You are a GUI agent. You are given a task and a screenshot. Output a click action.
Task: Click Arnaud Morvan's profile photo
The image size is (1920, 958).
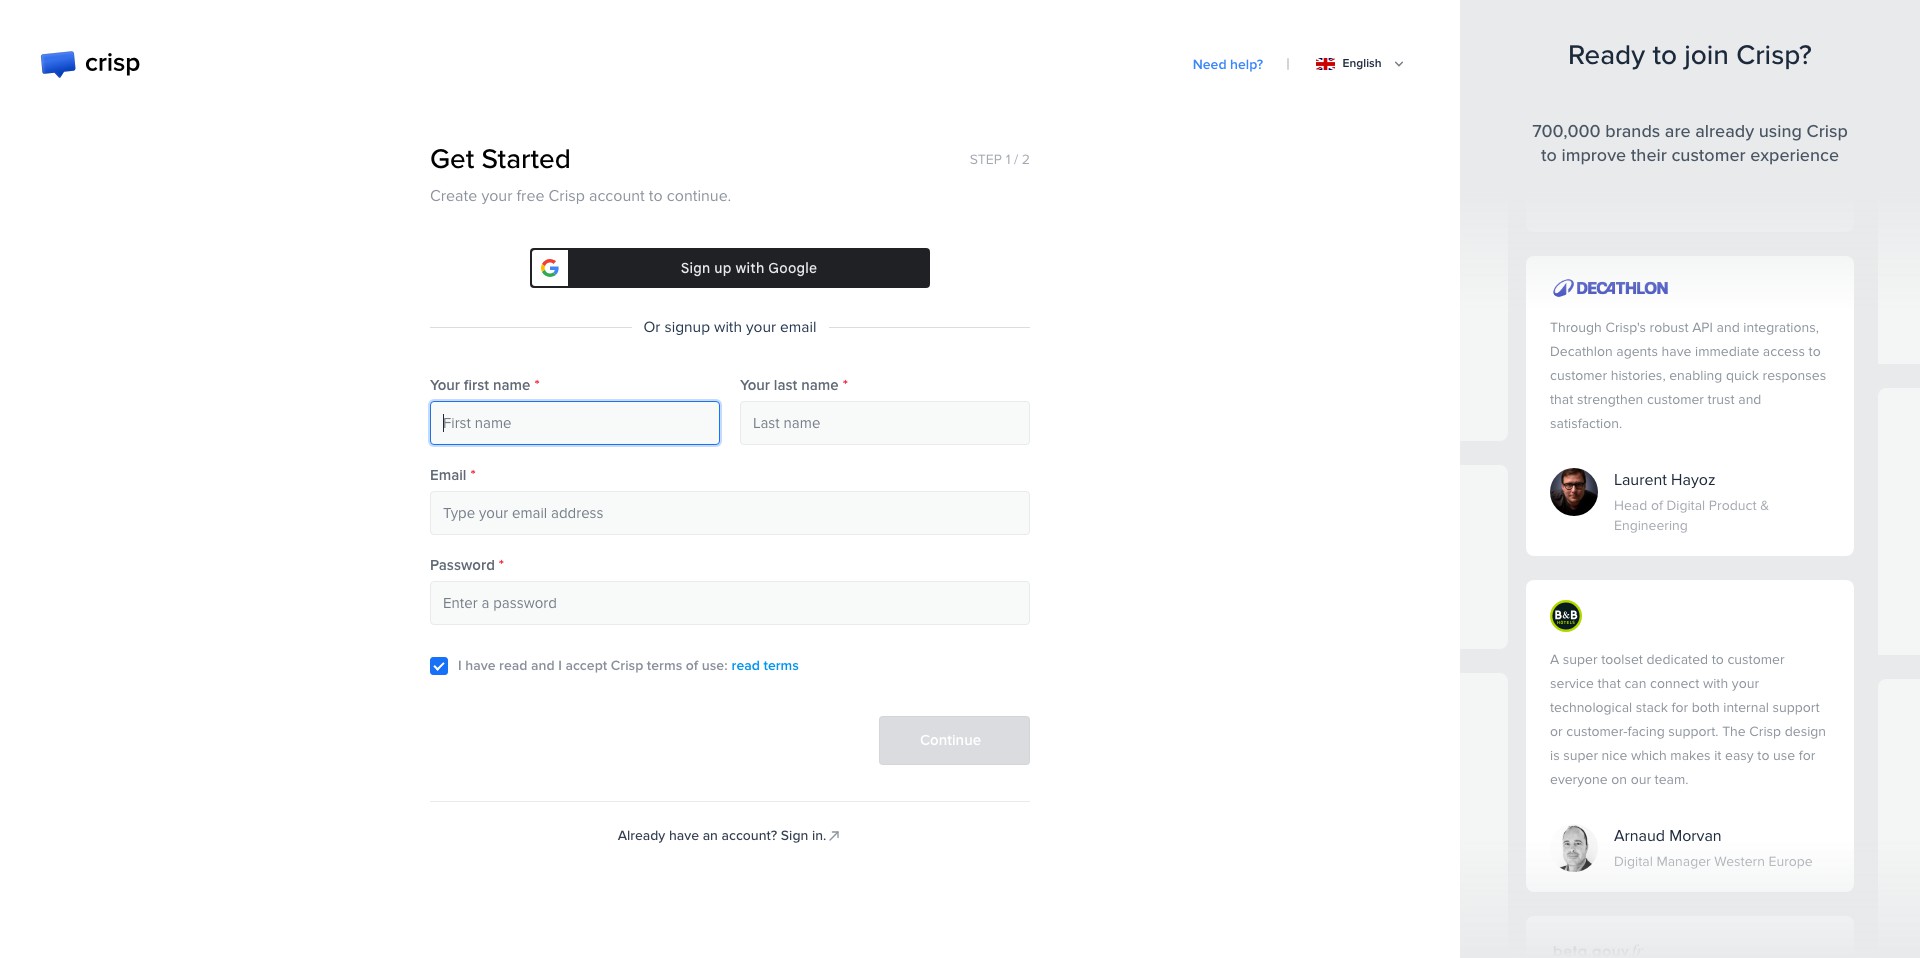(1574, 848)
